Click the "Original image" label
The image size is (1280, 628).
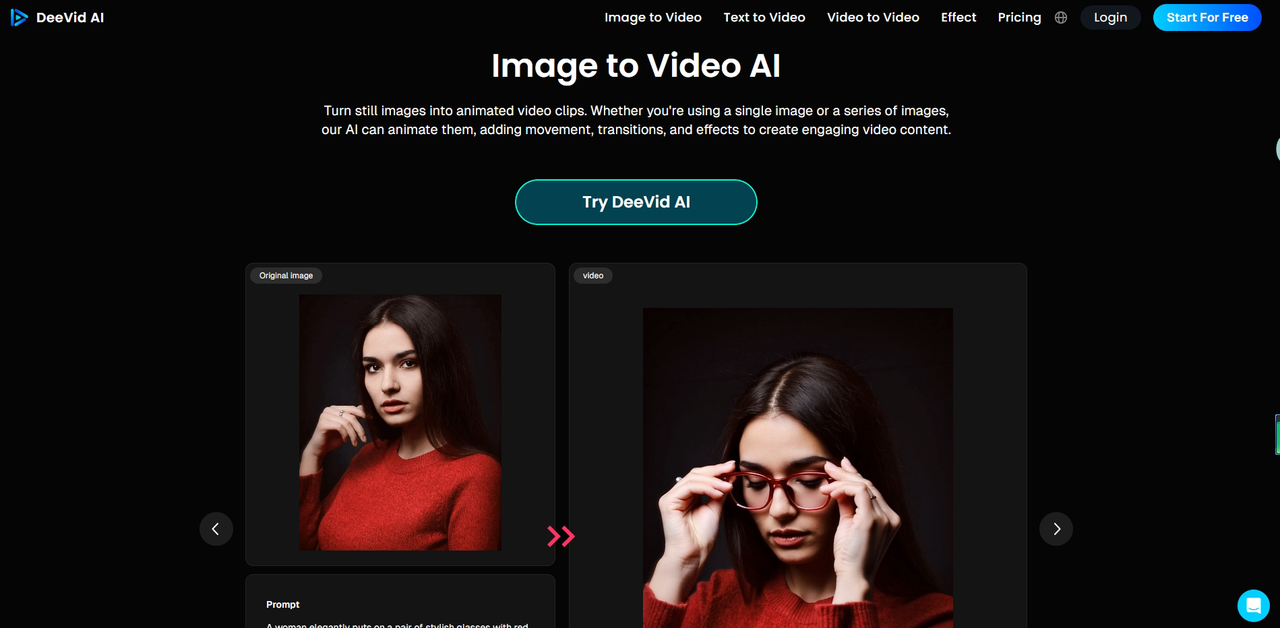(286, 275)
